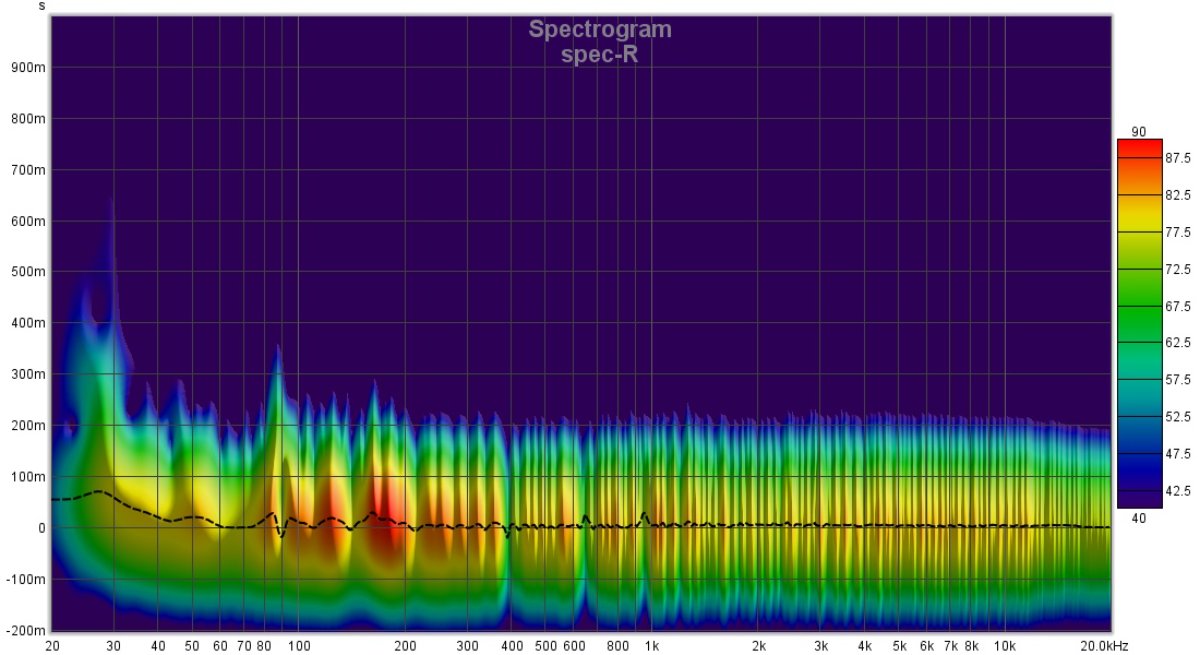Click the 's' unit label above time axis
This screenshot has height=655, width=1200.
point(42,6)
